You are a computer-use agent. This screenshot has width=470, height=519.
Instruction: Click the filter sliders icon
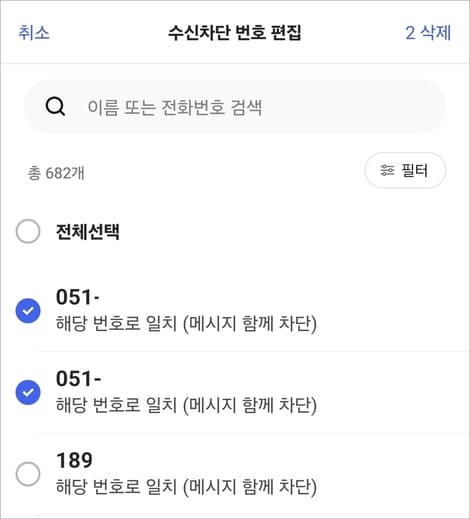coord(387,170)
